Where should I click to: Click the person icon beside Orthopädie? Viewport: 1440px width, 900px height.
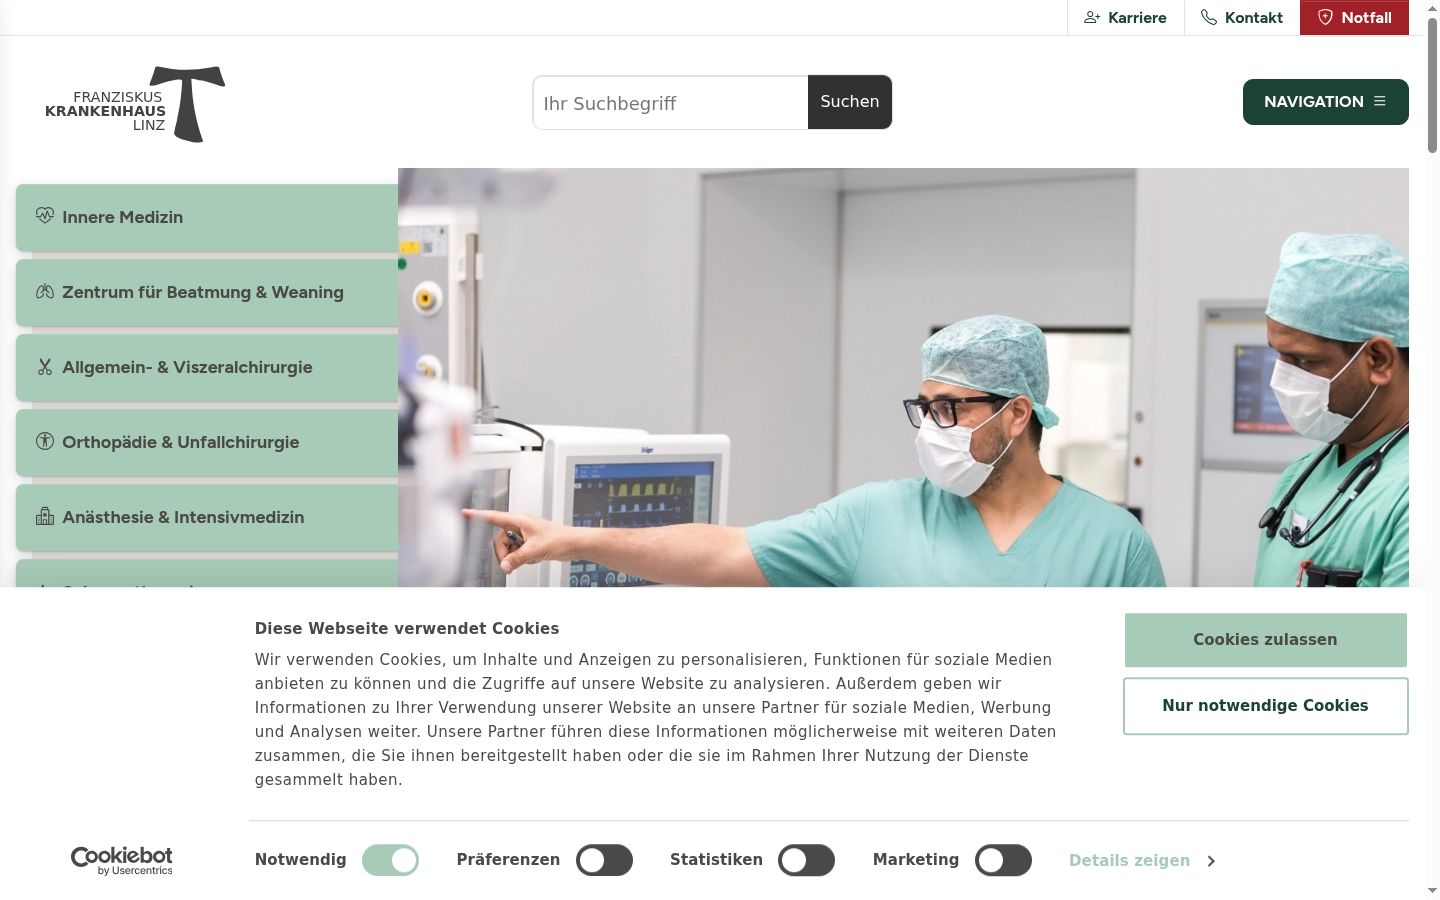tap(45, 441)
